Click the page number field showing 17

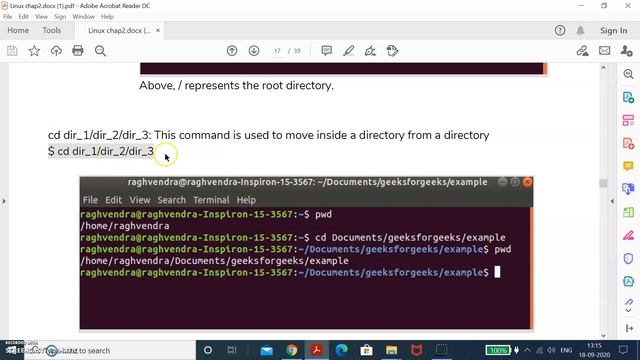(x=278, y=51)
